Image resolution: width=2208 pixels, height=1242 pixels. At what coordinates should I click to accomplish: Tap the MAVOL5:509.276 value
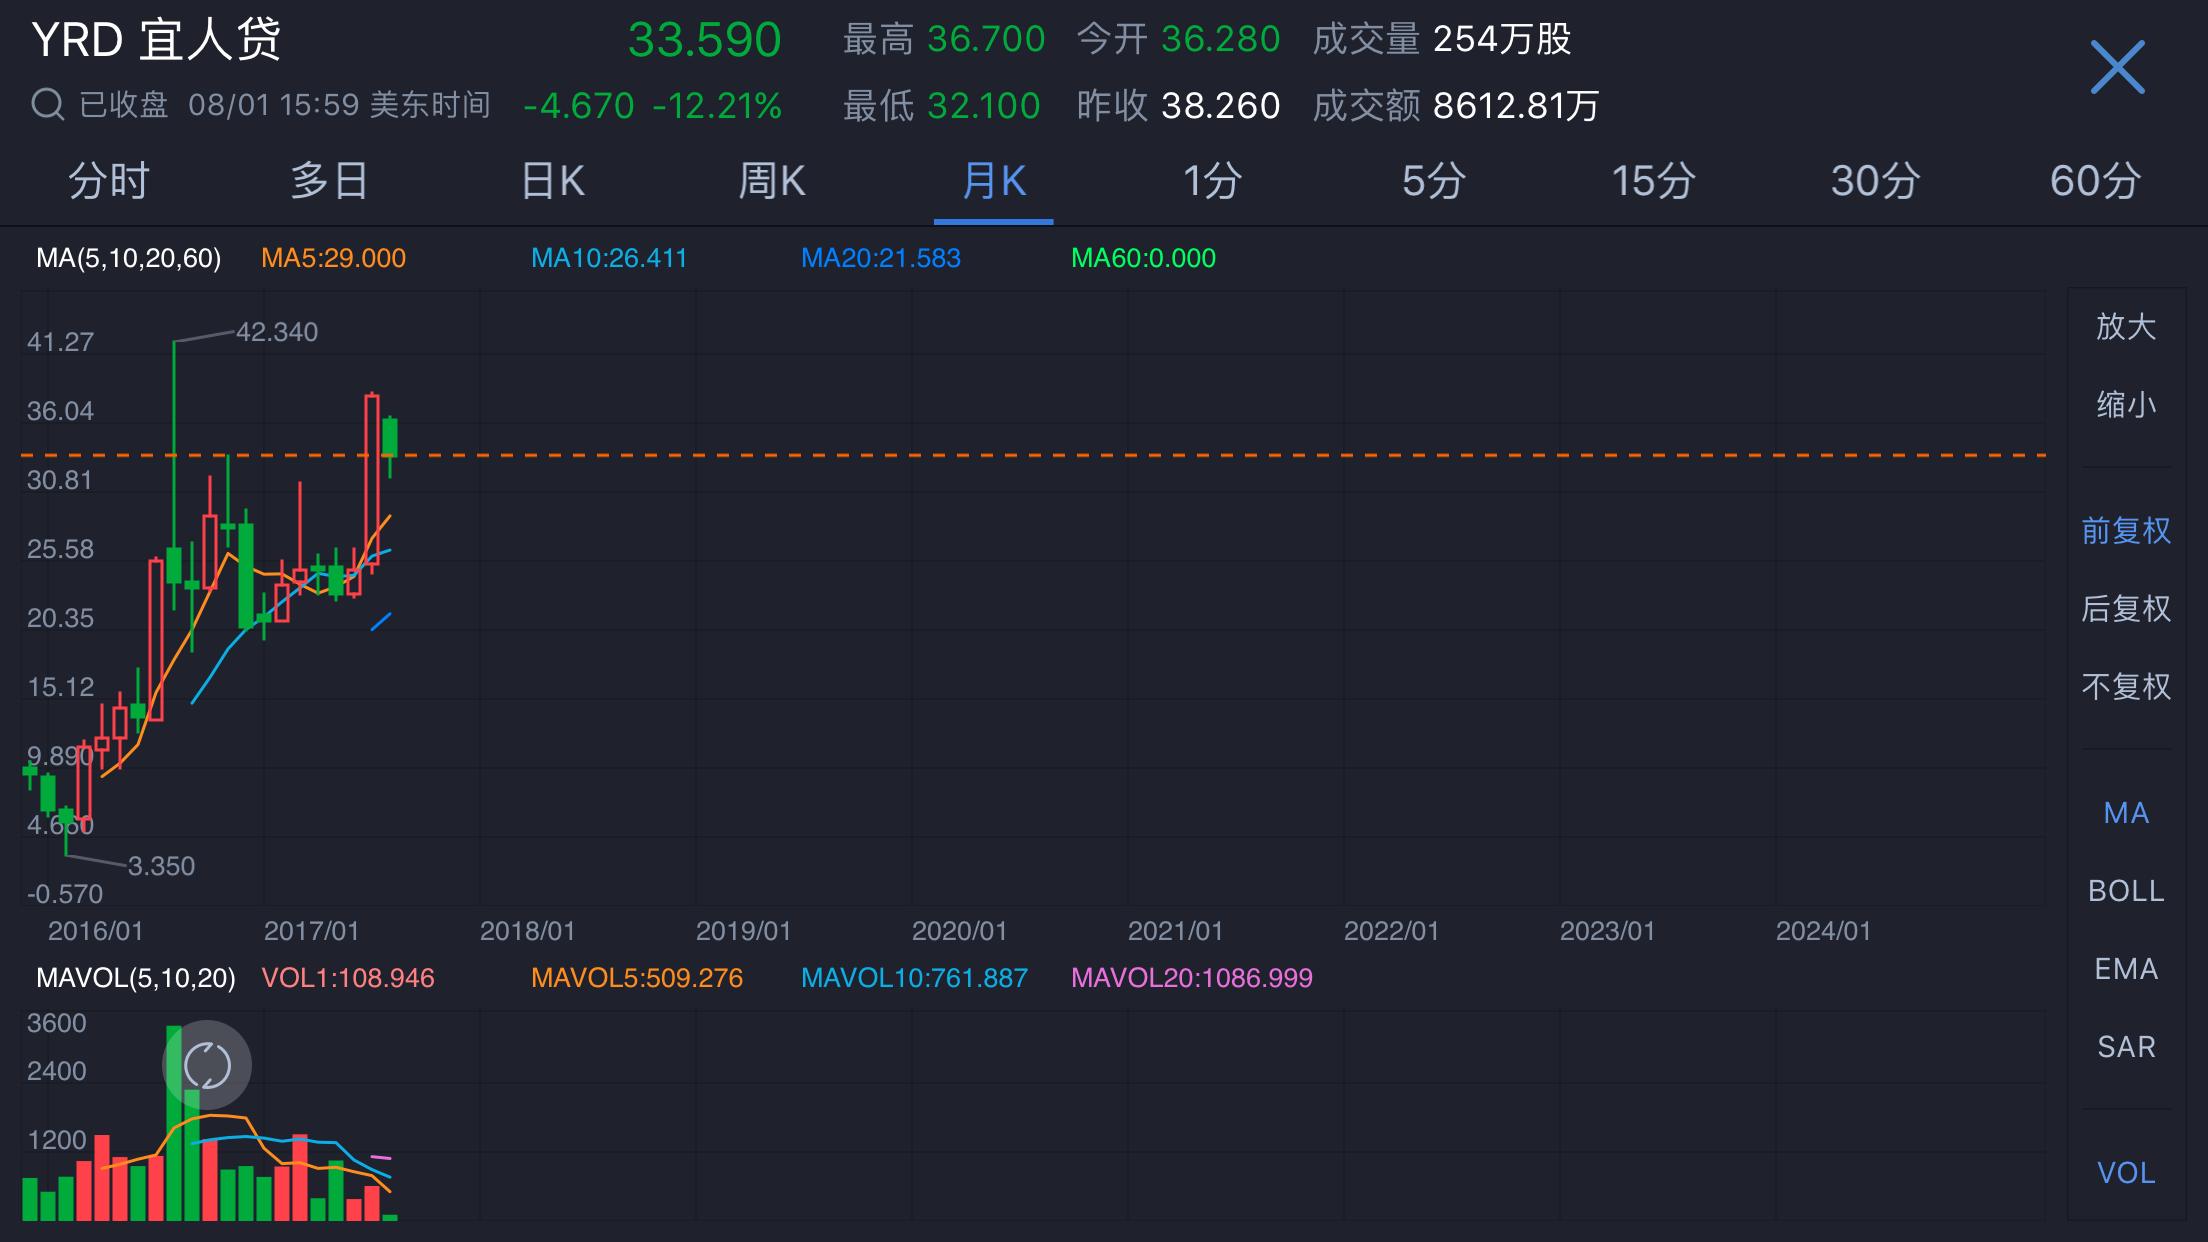point(637,978)
